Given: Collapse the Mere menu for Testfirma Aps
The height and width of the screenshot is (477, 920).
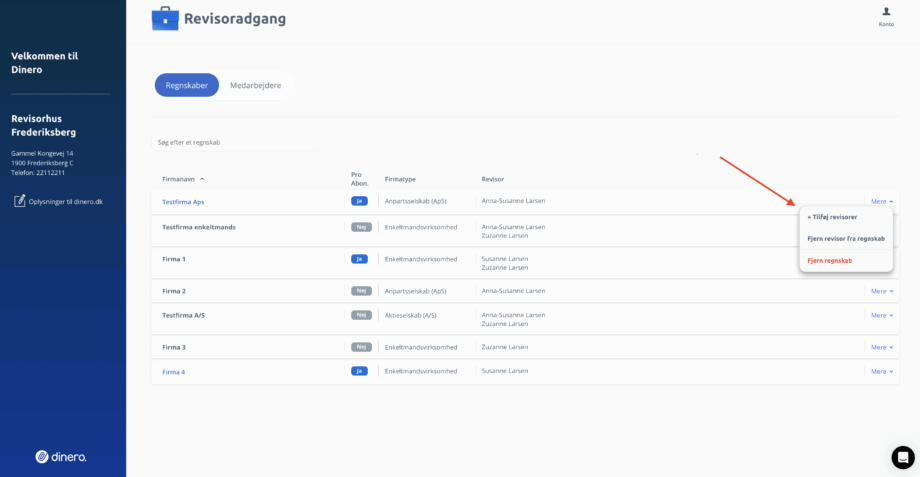Looking at the screenshot, I should 882,201.
